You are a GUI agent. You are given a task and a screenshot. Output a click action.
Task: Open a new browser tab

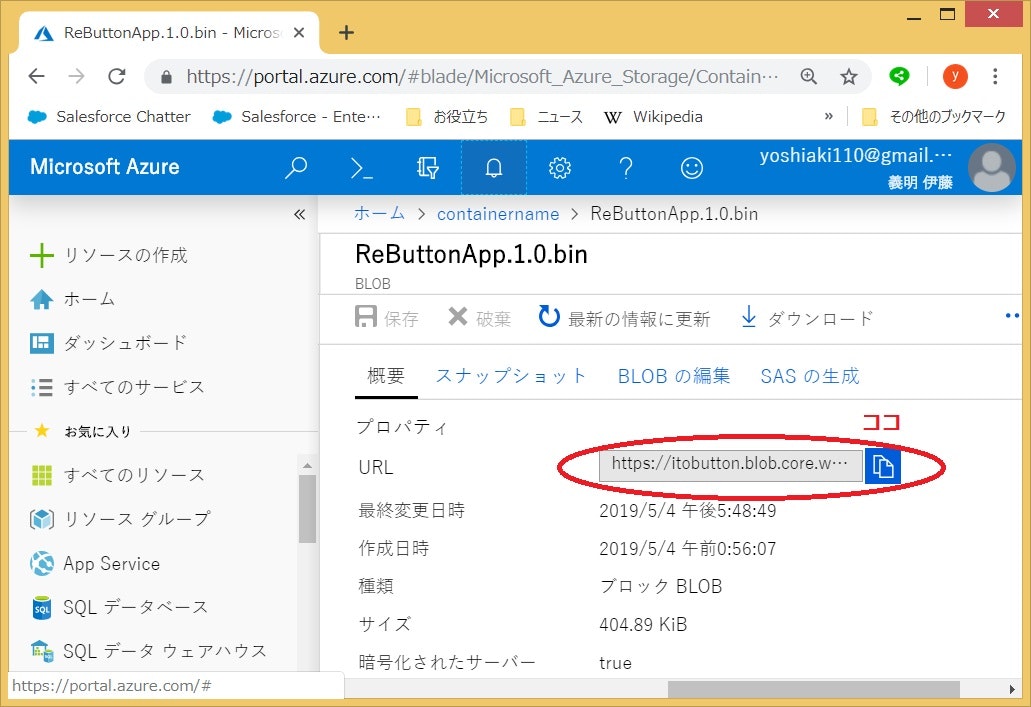point(347,32)
